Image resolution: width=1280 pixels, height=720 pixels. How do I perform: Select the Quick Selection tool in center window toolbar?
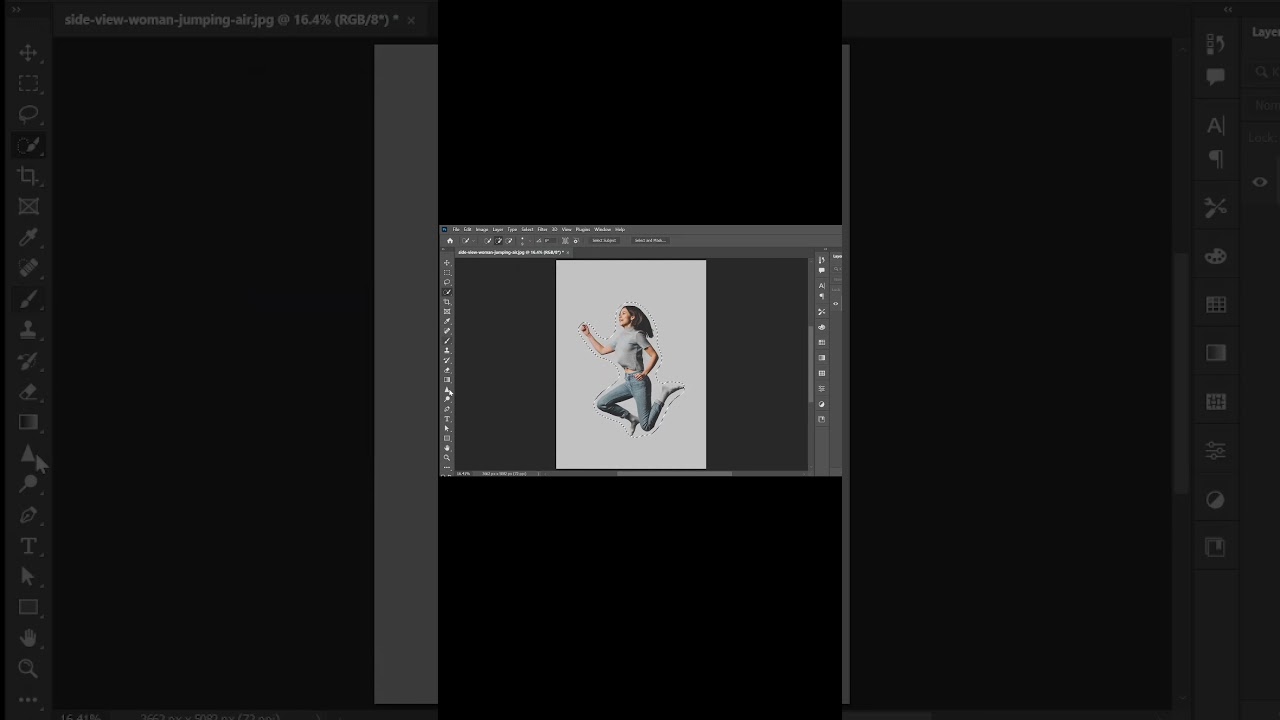(447, 292)
